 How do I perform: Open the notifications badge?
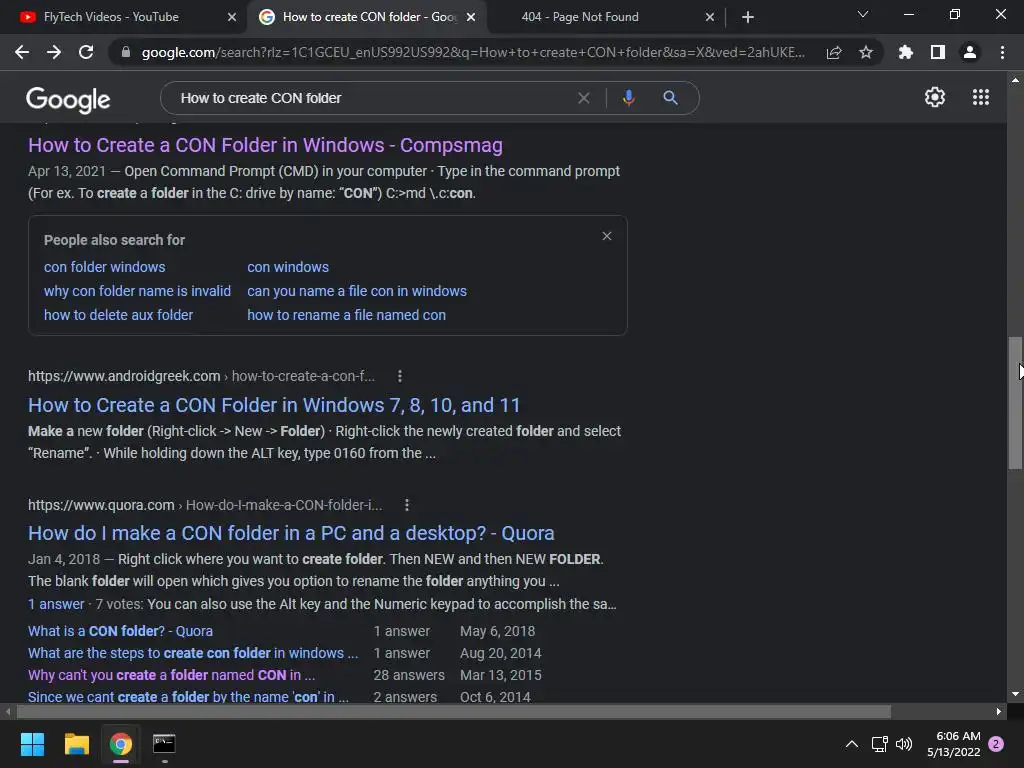click(996, 744)
